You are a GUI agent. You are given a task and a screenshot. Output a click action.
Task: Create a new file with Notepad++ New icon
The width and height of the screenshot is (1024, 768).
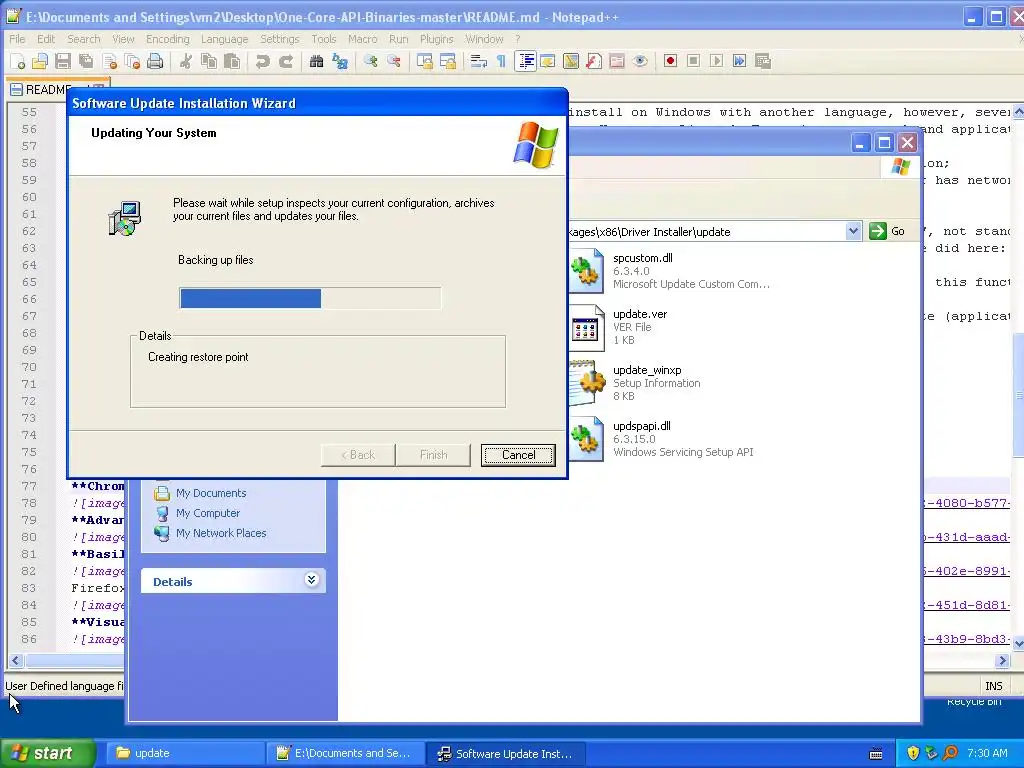click(x=18, y=61)
